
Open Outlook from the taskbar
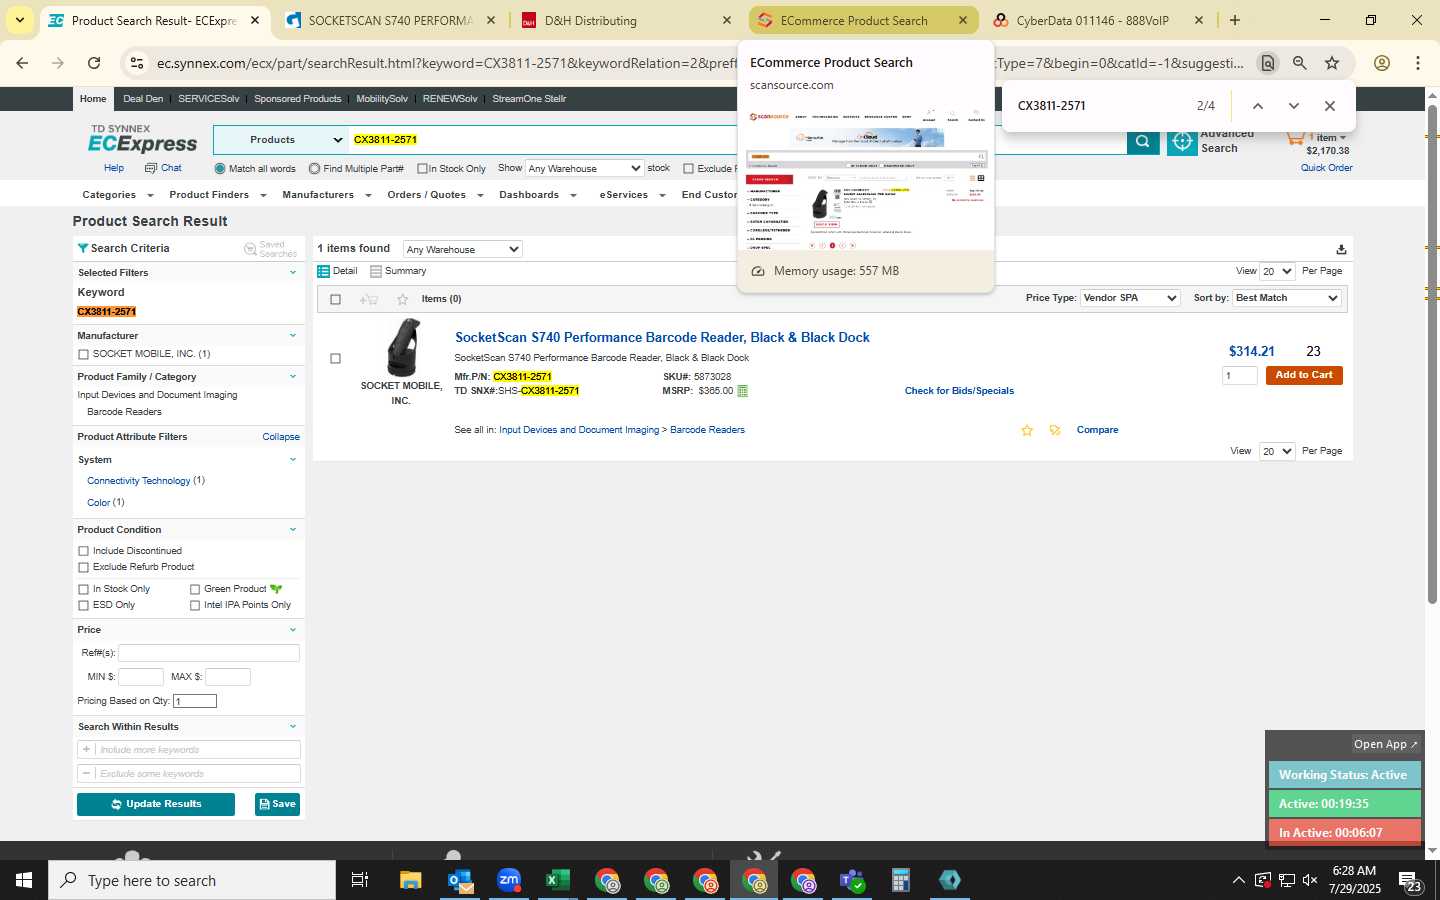click(460, 881)
